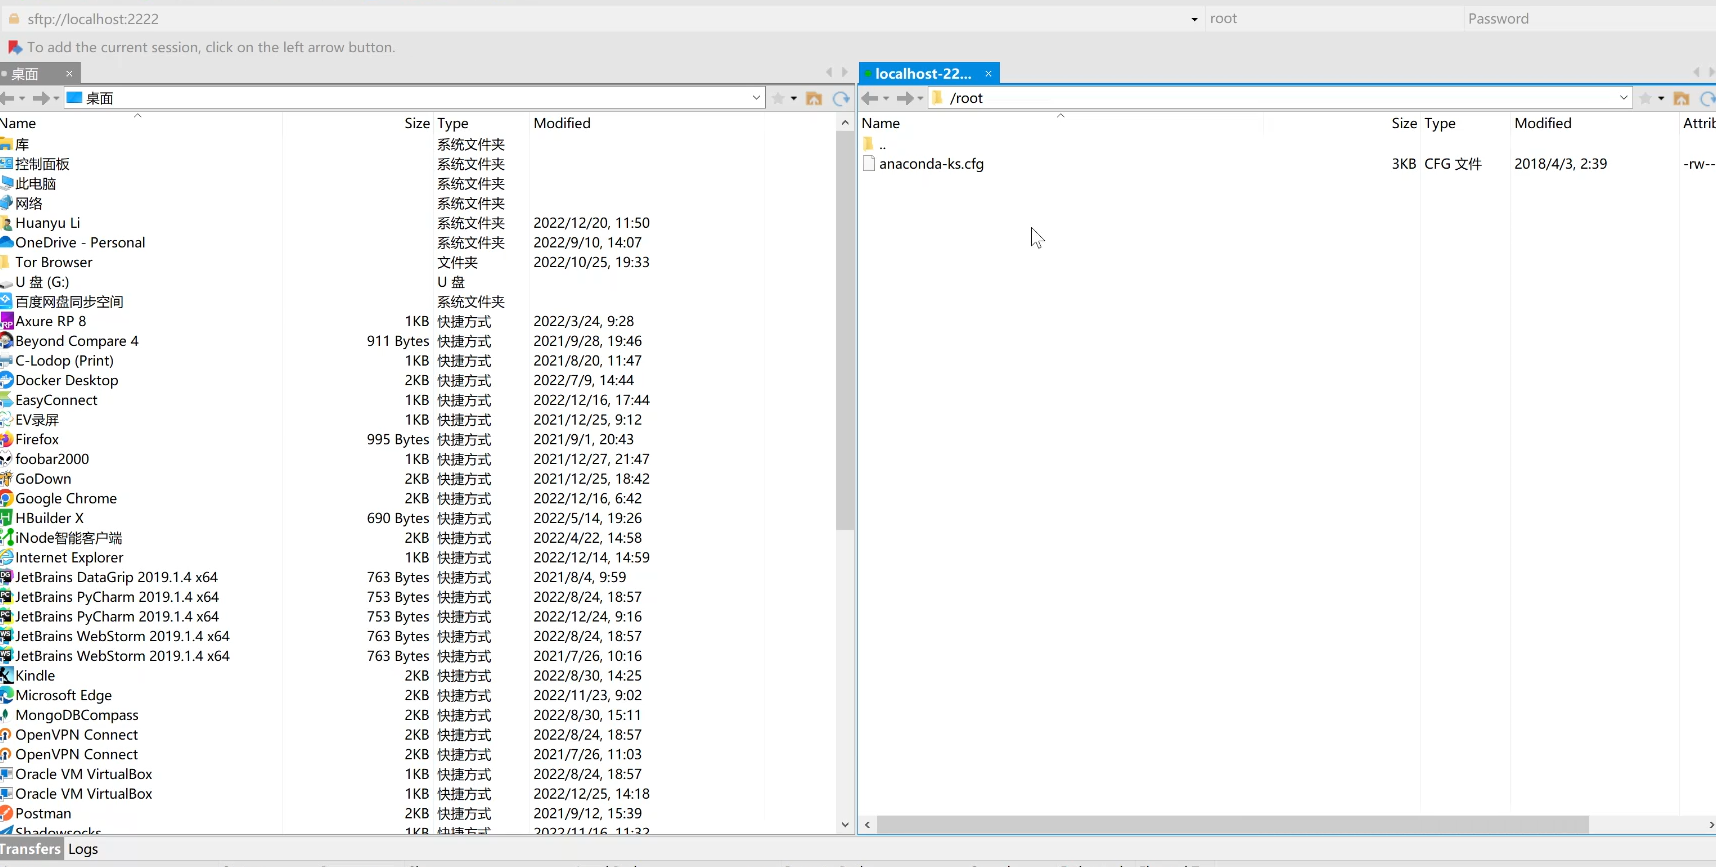Click the Microsoft Edge shortcut icon
Image resolution: width=1716 pixels, height=867 pixels.
(x=7, y=695)
